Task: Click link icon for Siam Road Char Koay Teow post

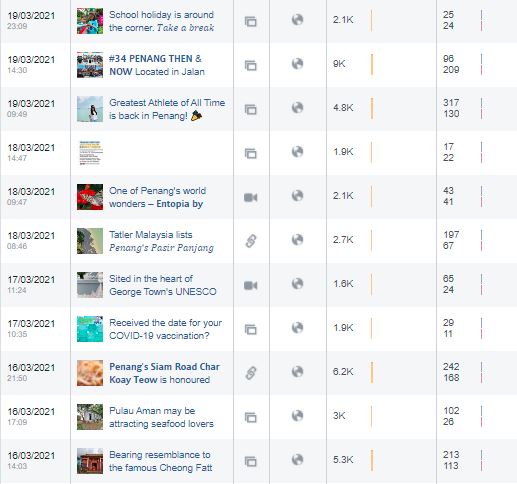Action: [251, 373]
